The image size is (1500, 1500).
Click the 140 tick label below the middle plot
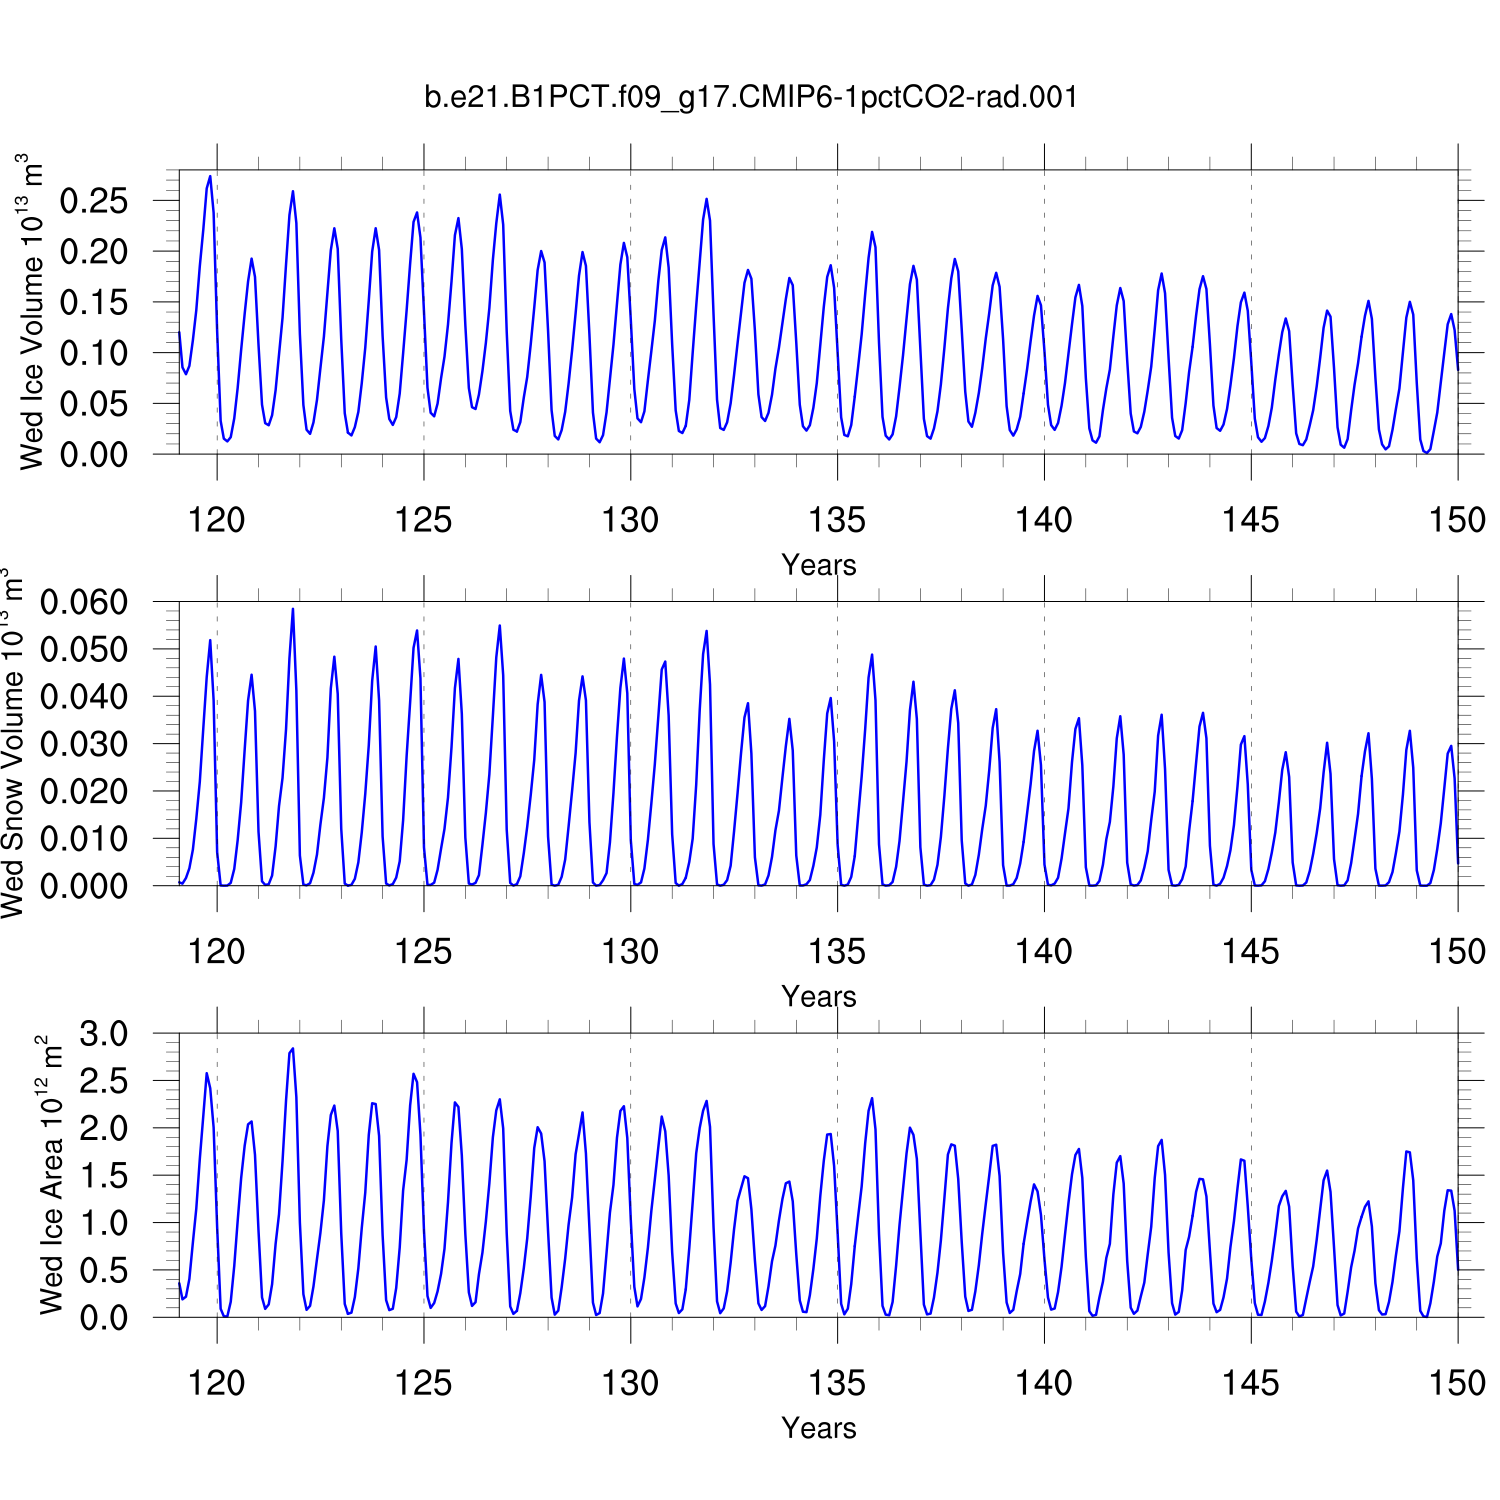(x=1044, y=952)
